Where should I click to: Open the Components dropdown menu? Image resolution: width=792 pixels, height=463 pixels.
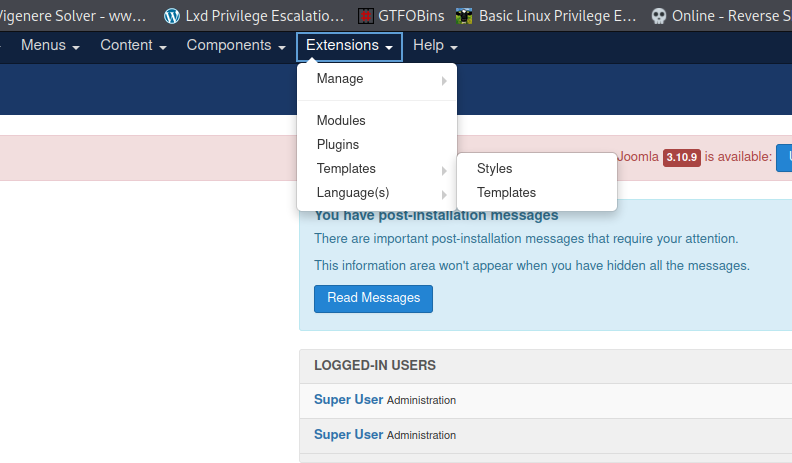tap(236, 46)
